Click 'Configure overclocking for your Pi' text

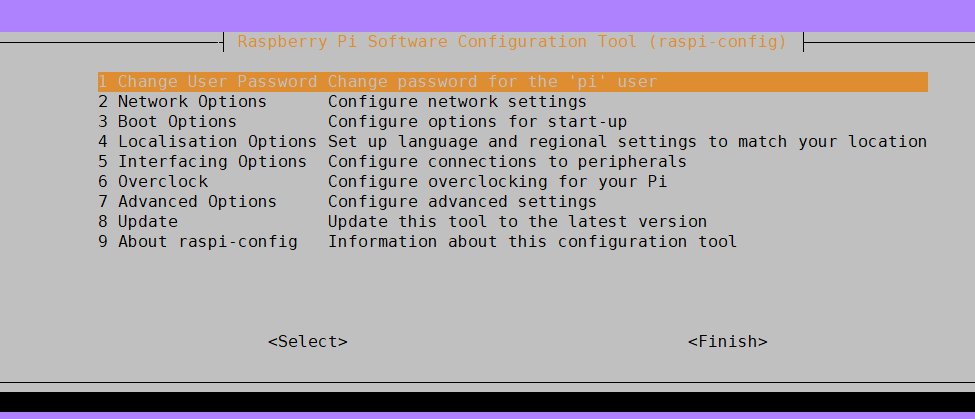pos(497,182)
